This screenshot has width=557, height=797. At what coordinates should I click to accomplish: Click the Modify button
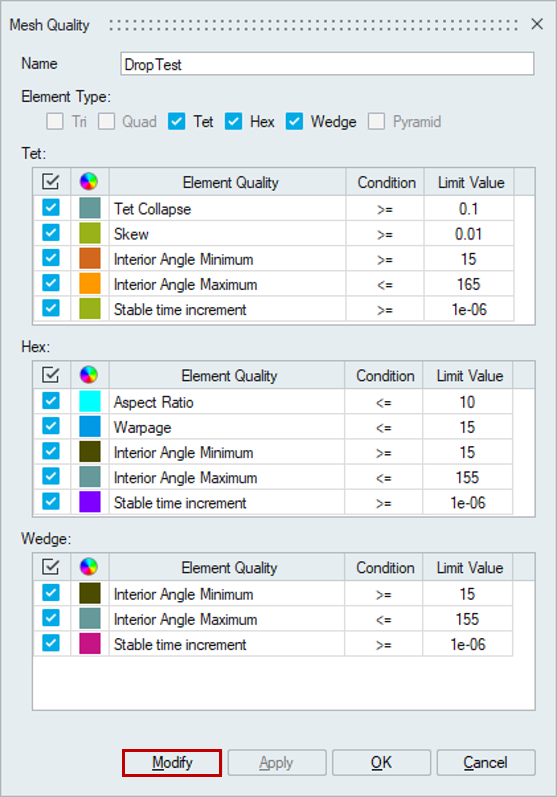172,762
